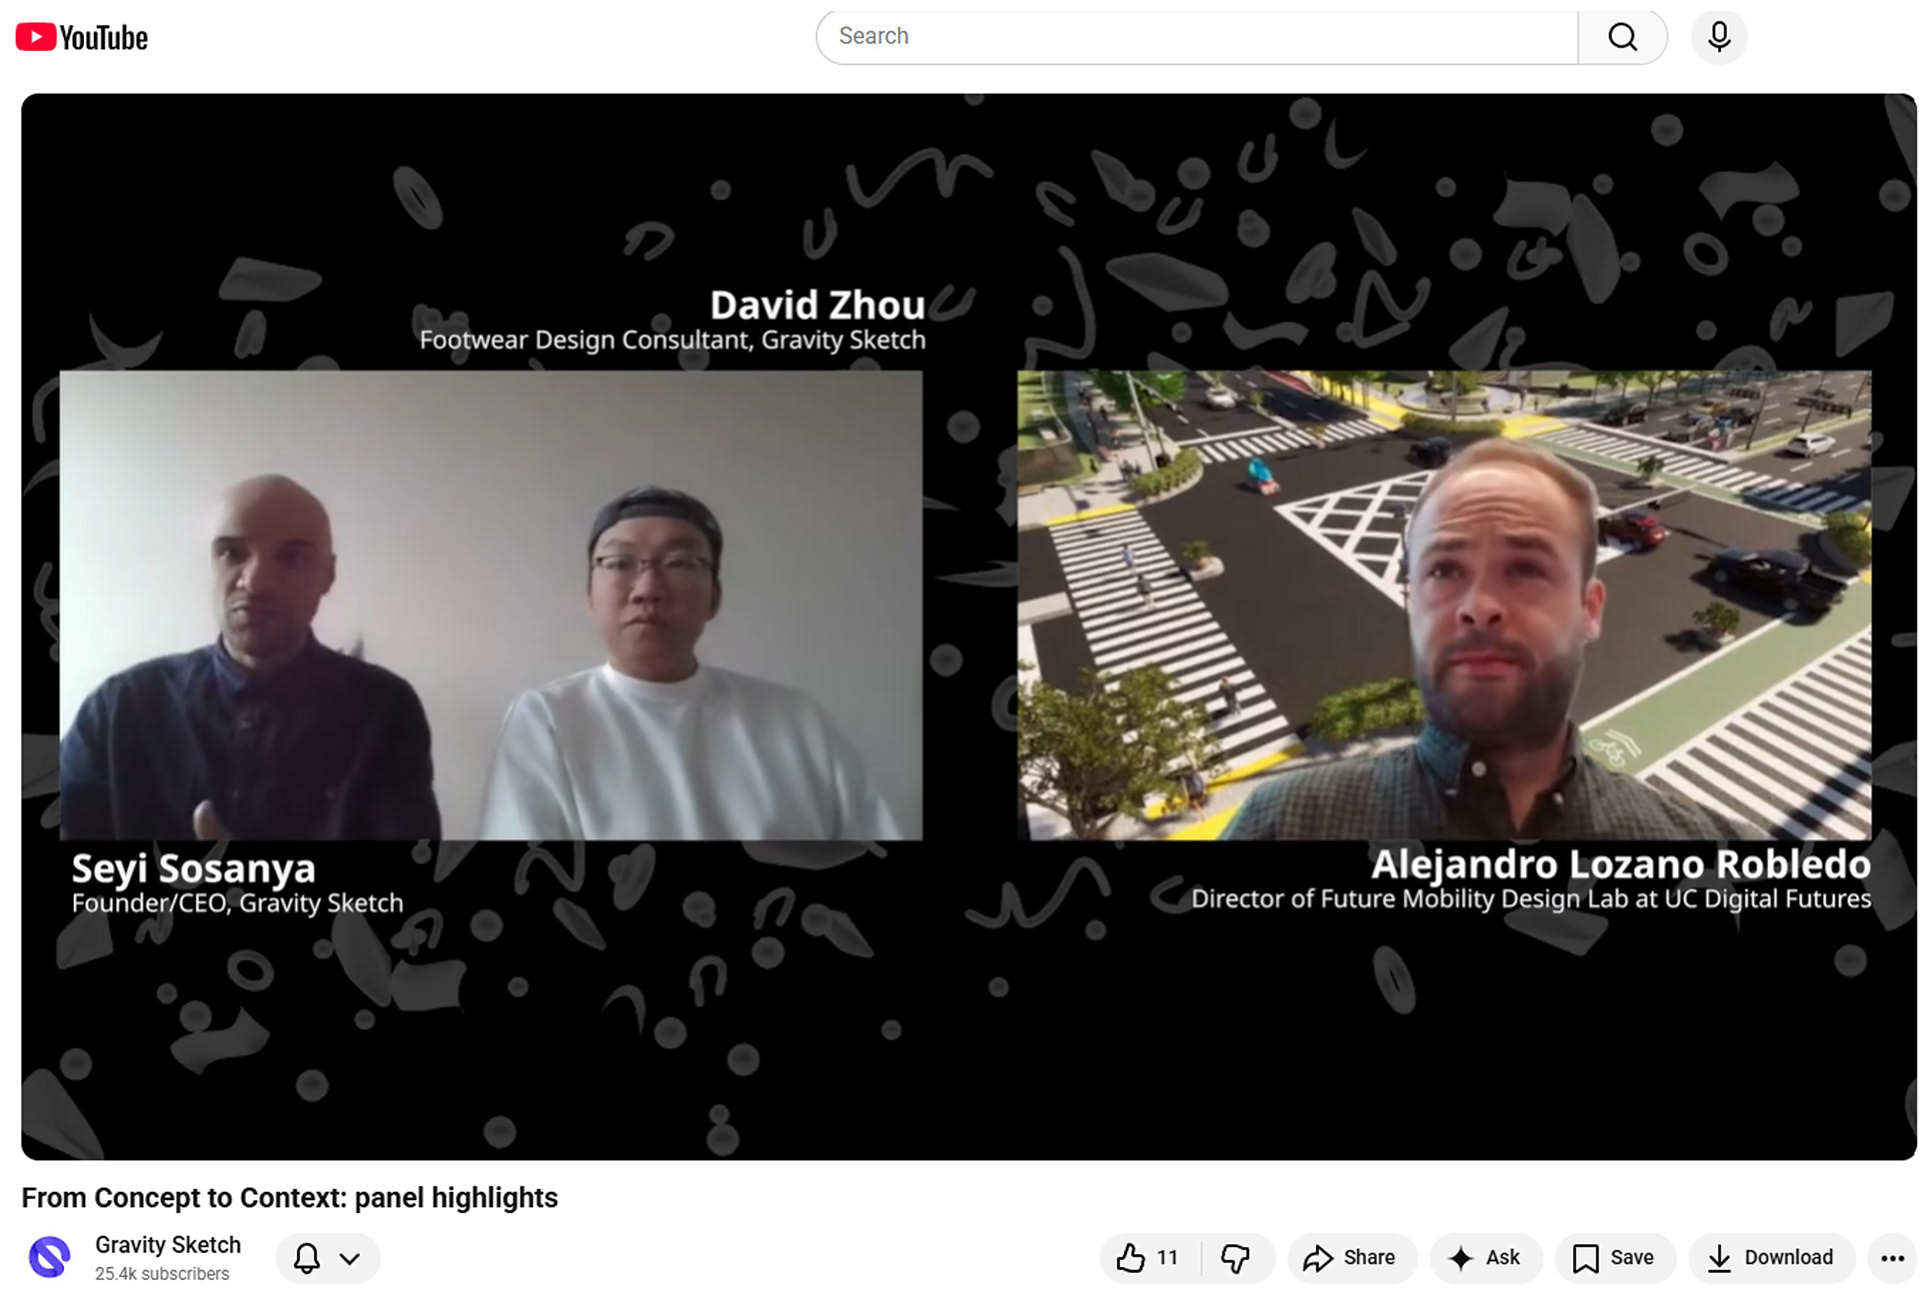Click the YouTube logo icon
1920x1298 pixels.
tap(36, 37)
